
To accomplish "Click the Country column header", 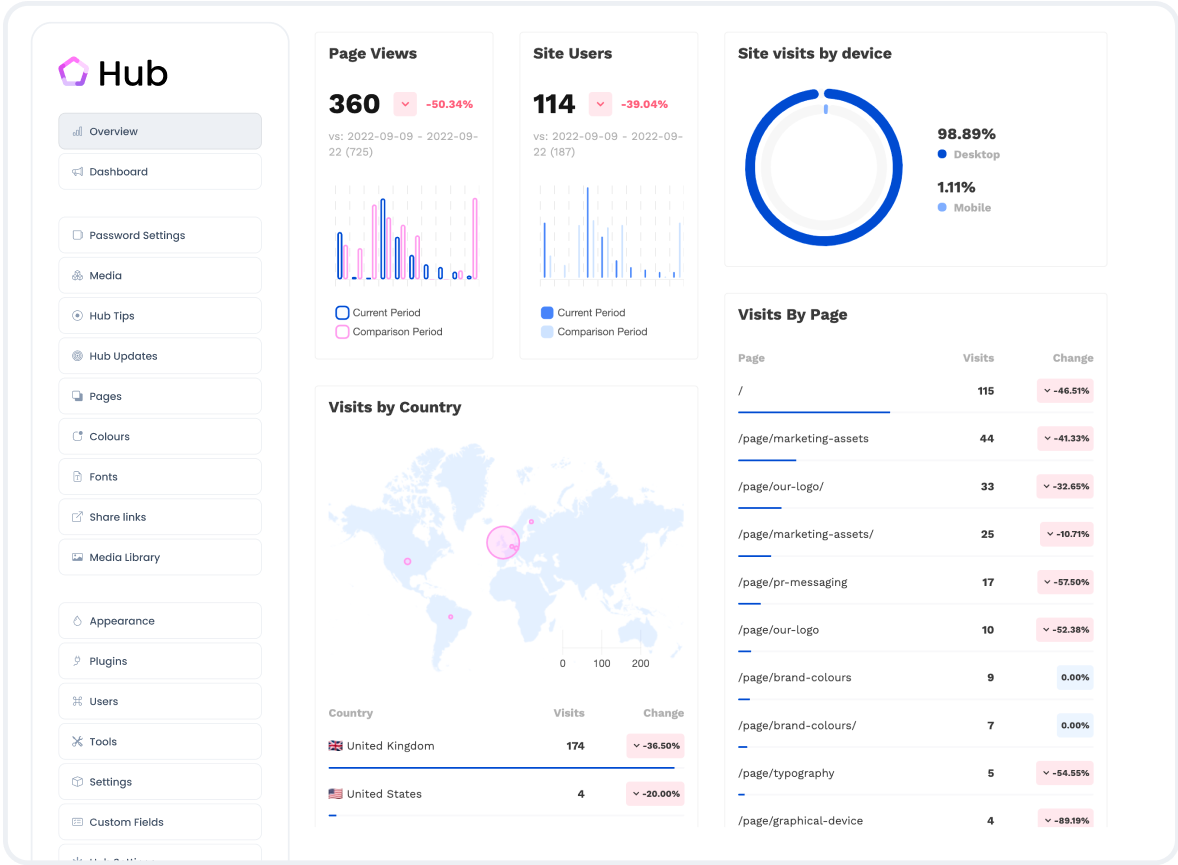I will tap(350, 713).
